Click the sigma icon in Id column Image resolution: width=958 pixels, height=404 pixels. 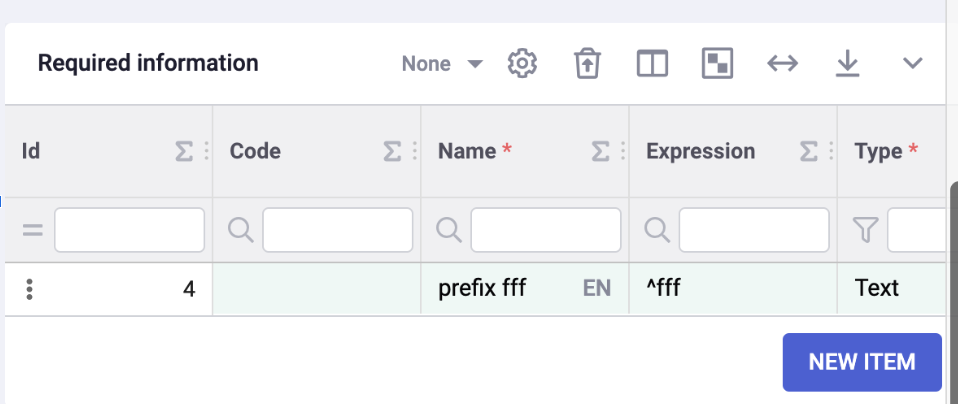coord(184,151)
